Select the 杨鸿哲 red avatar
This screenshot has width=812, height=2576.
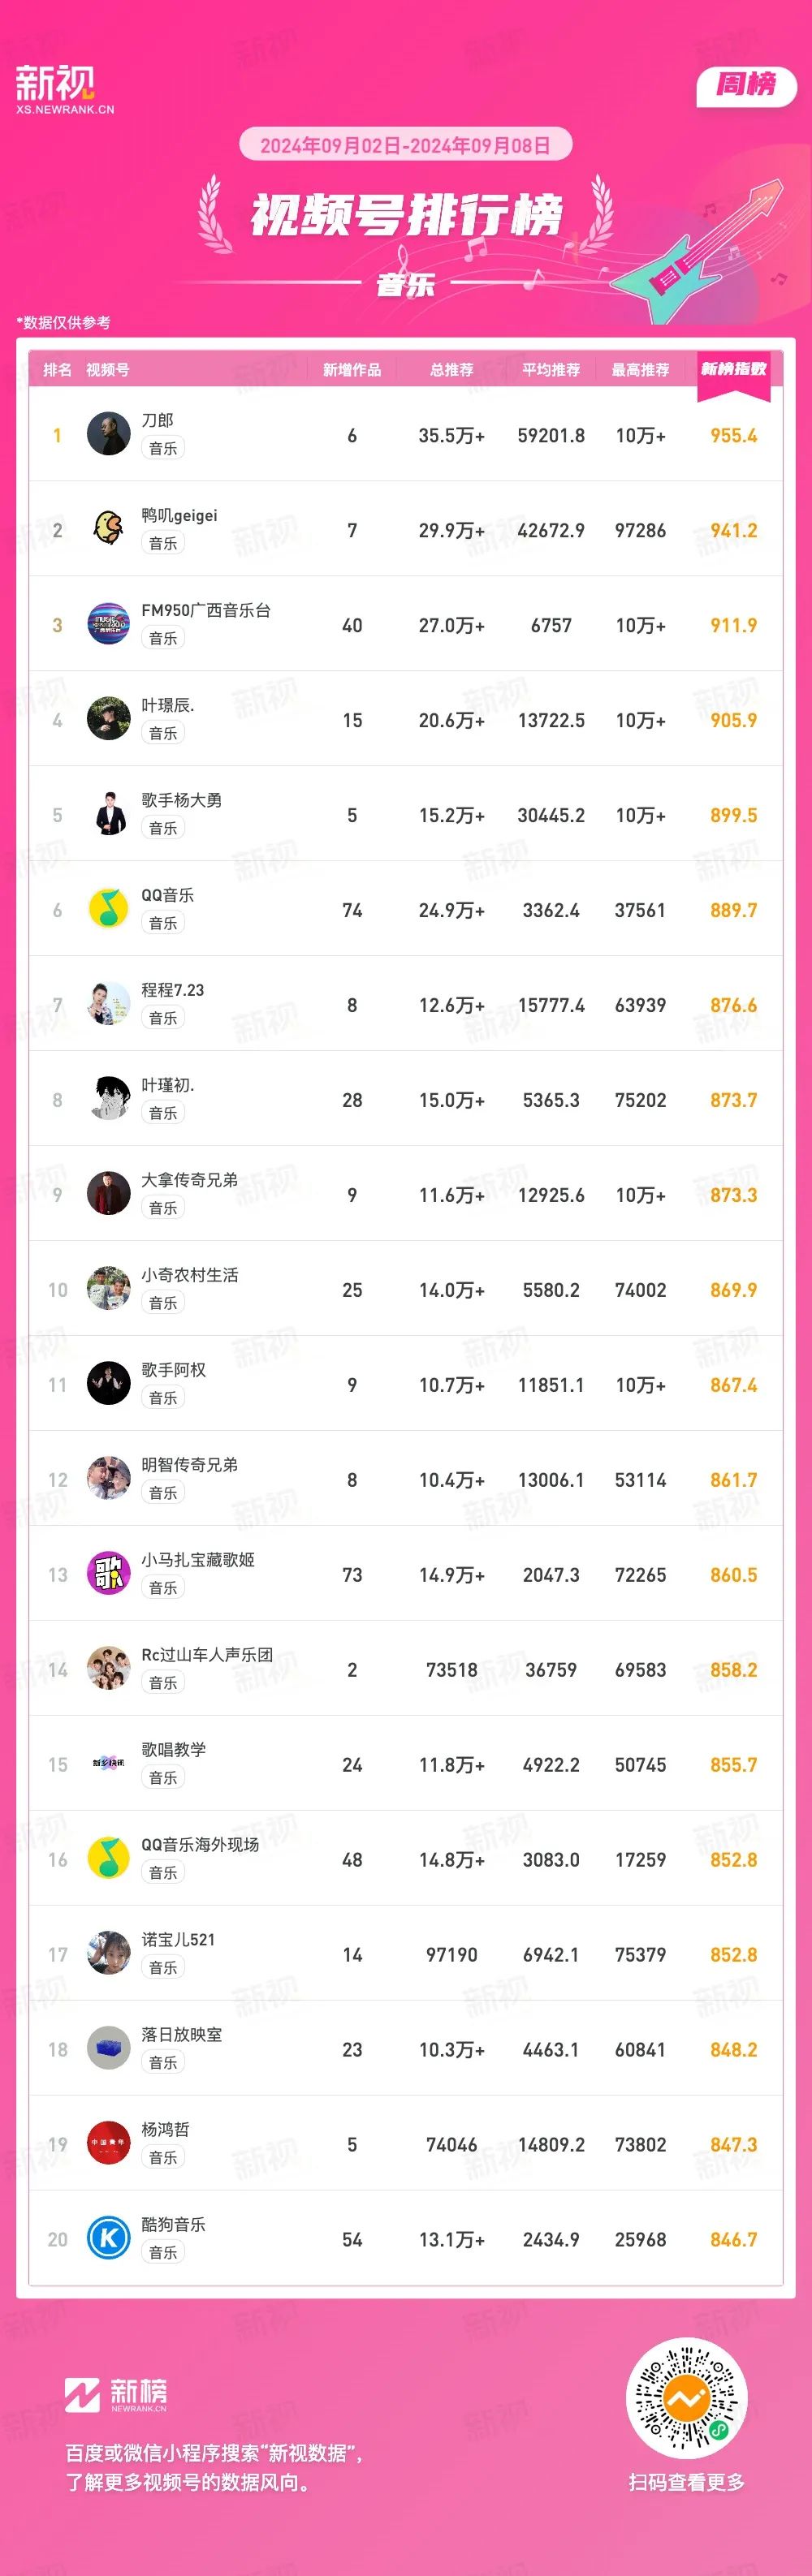click(x=108, y=2144)
